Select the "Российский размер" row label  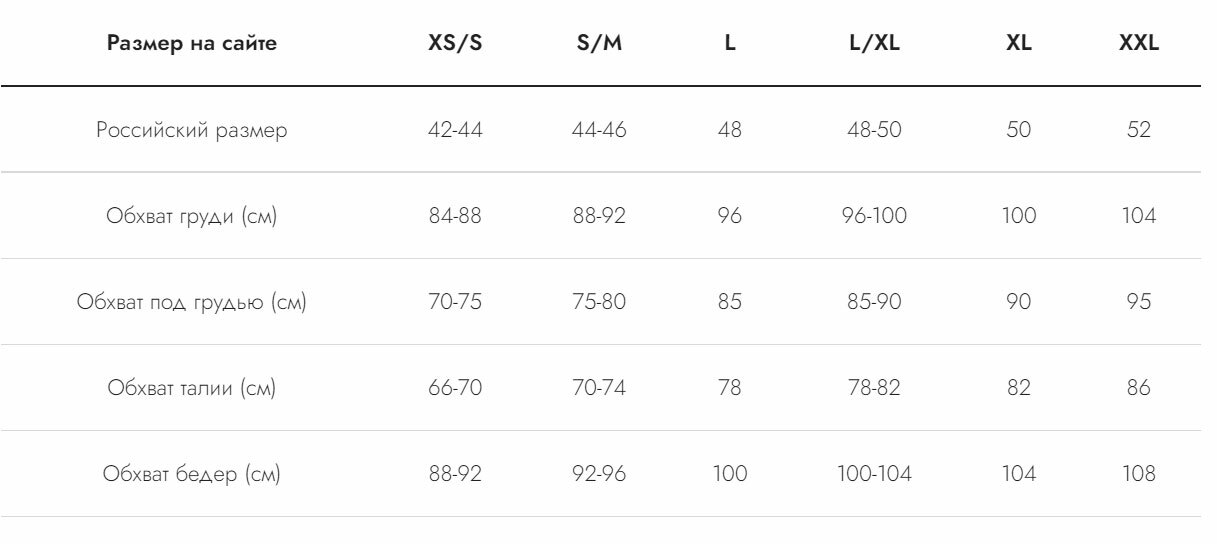[192, 130]
